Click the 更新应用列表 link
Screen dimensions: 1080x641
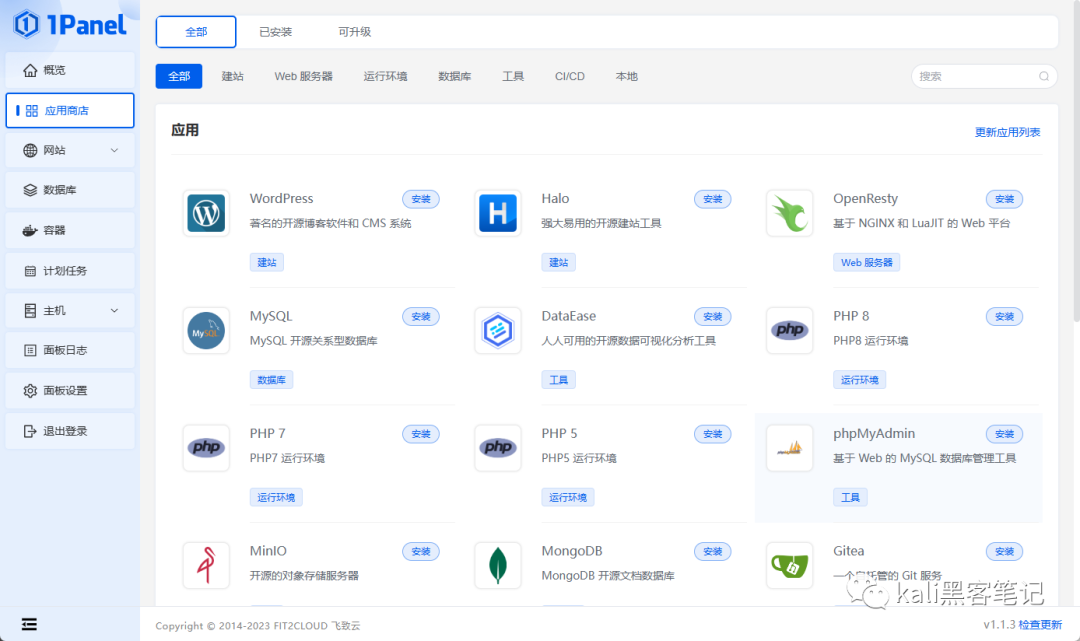point(1007,132)
